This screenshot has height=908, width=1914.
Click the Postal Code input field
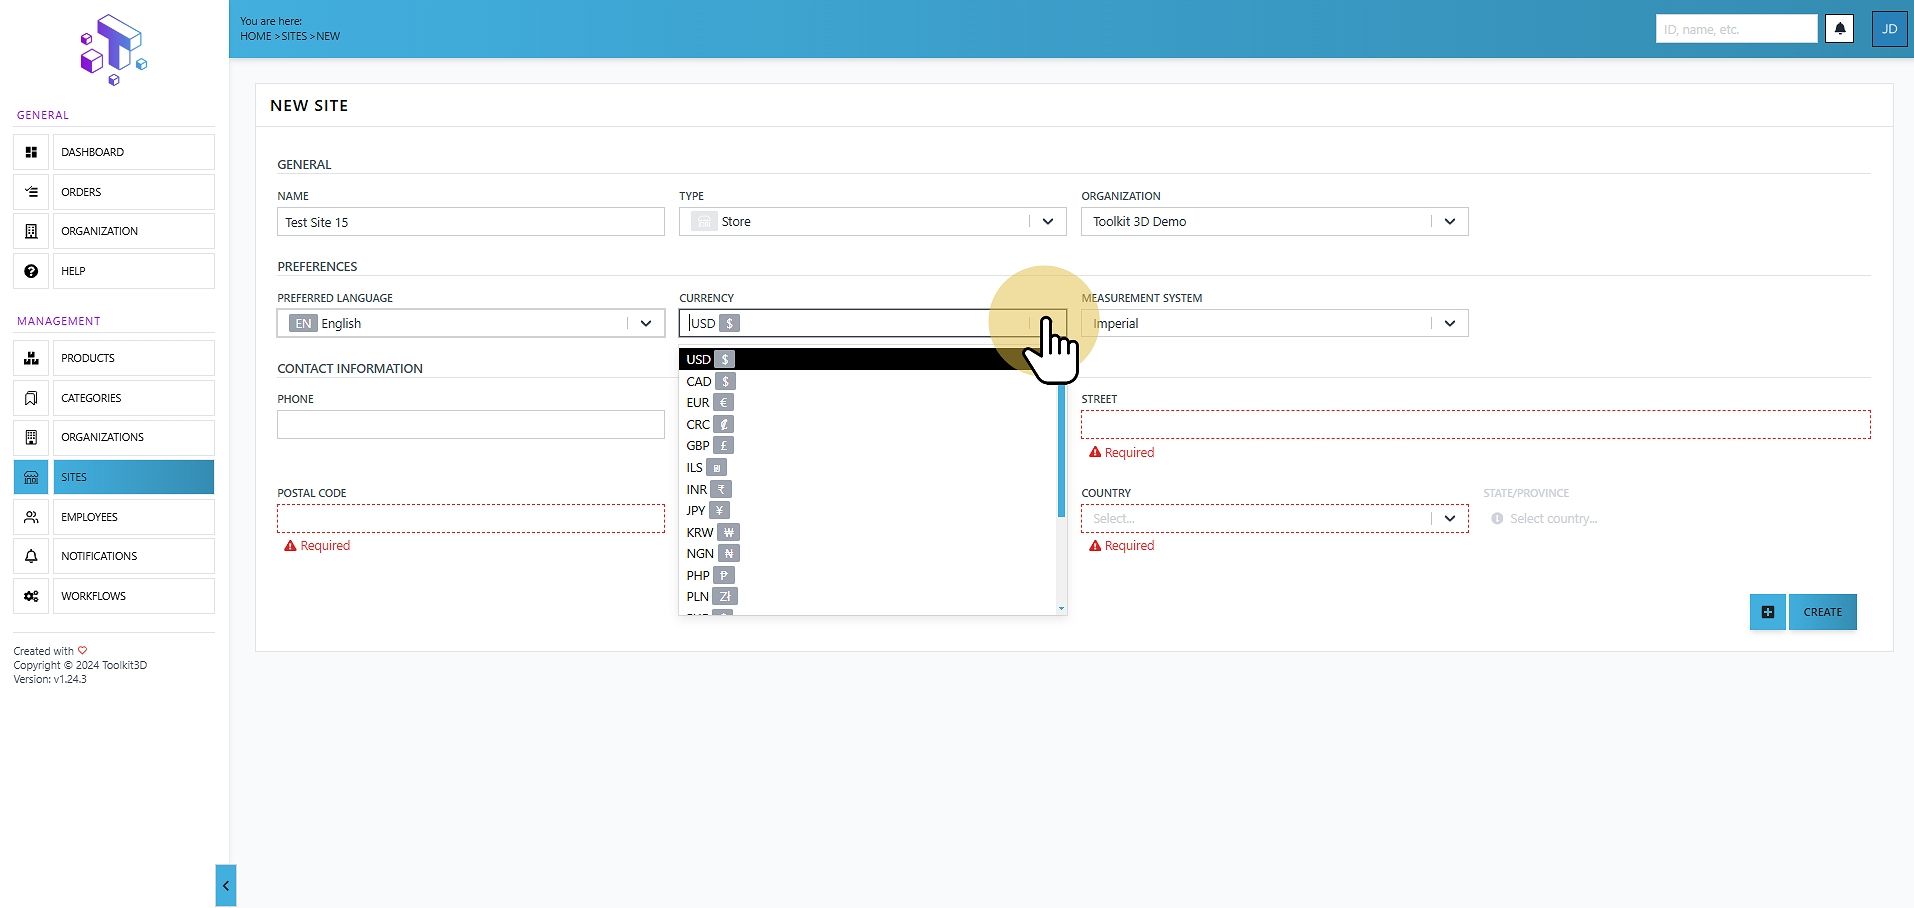[x=471, y=519]
